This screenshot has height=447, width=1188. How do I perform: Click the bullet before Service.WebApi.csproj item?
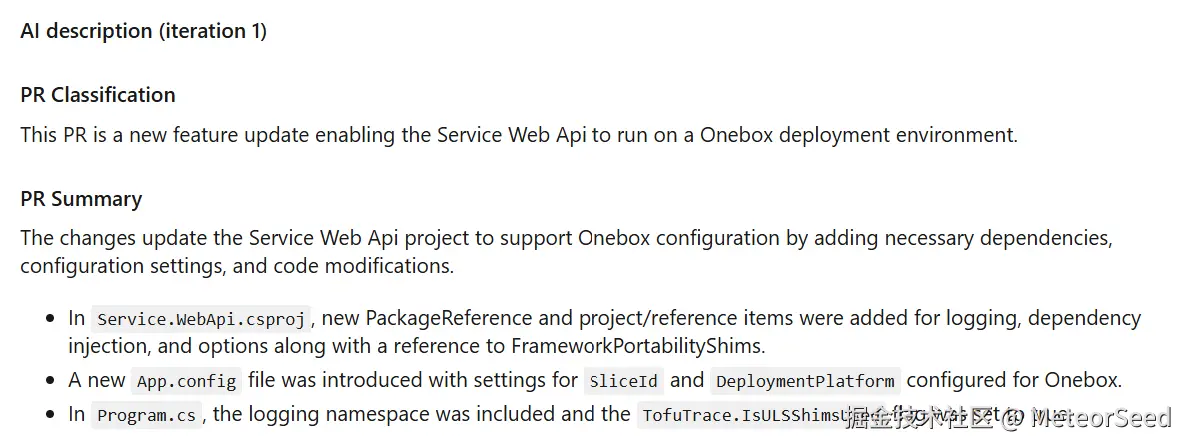pyautogui.click(x=50, y=319)
